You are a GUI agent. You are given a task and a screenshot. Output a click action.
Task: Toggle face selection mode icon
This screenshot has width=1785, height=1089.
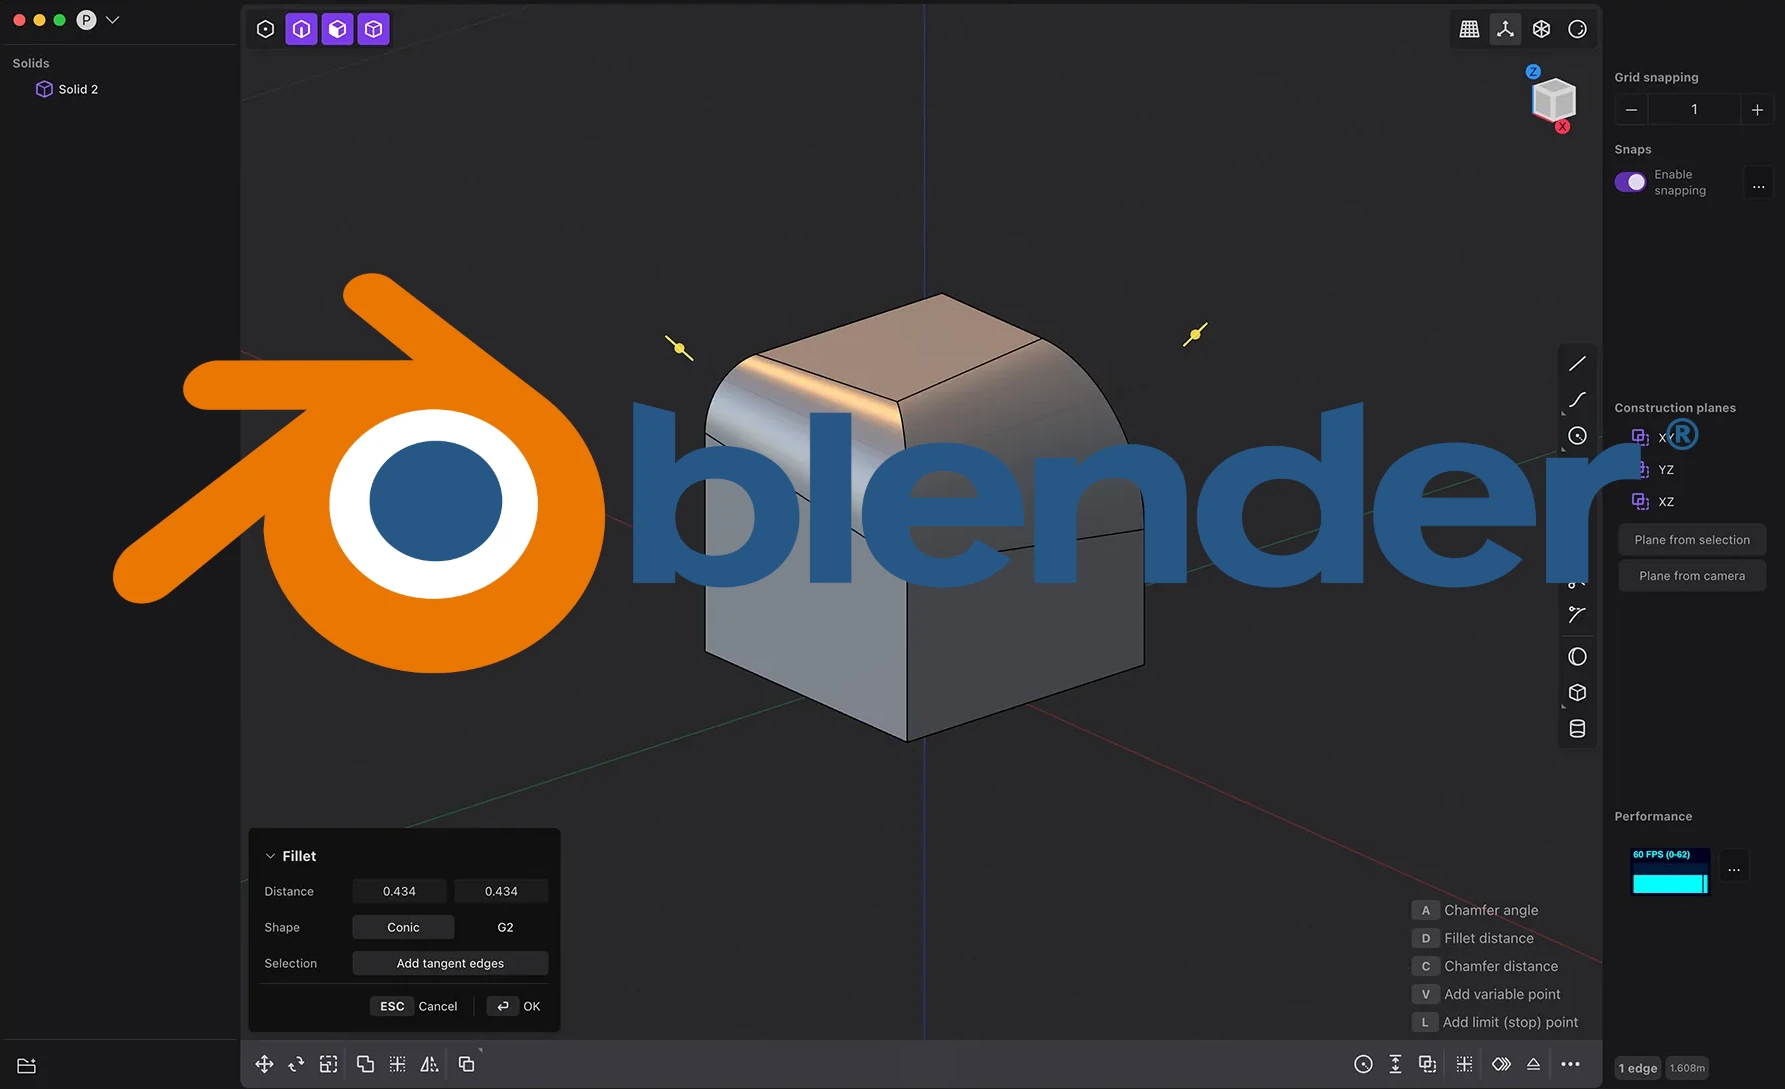pyautogui.click(x=337, y=29)
